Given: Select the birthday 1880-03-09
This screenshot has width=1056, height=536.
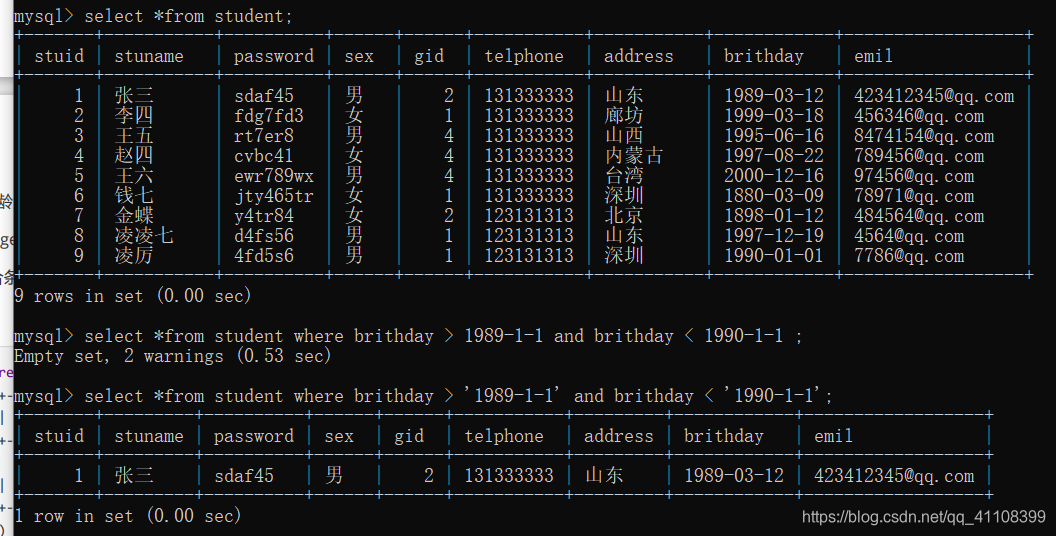Looking at the screenshot, I should [774, 195].
